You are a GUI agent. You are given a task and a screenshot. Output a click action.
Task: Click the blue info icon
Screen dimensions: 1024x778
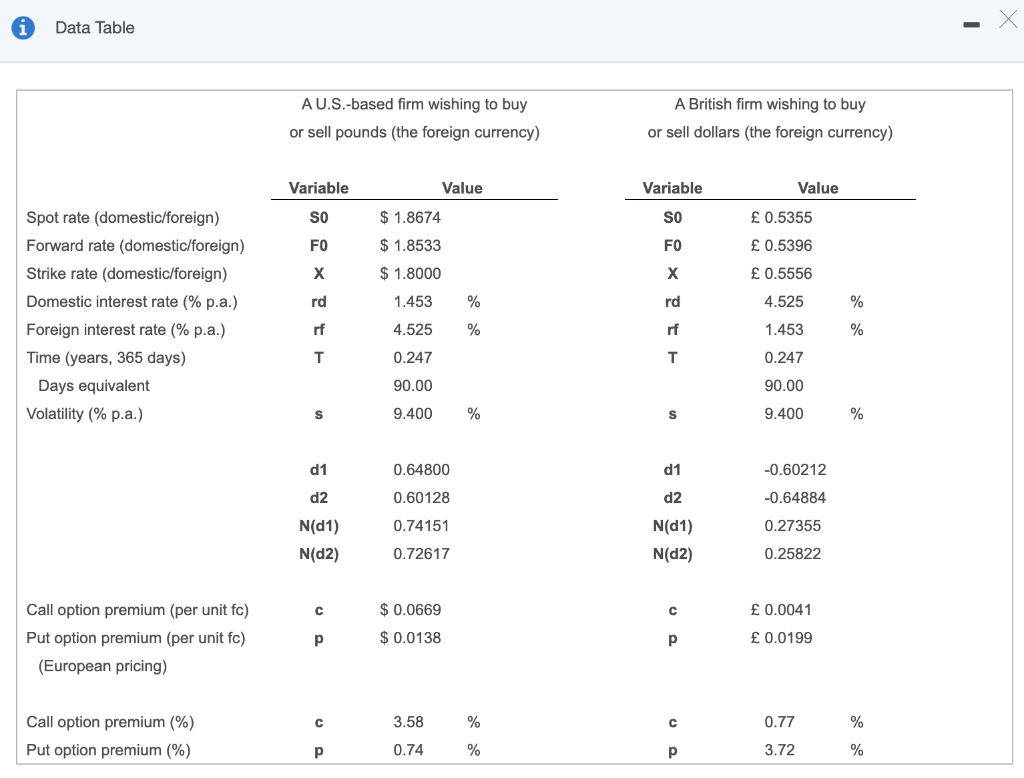pyautogui.click(x=22, y=27)
